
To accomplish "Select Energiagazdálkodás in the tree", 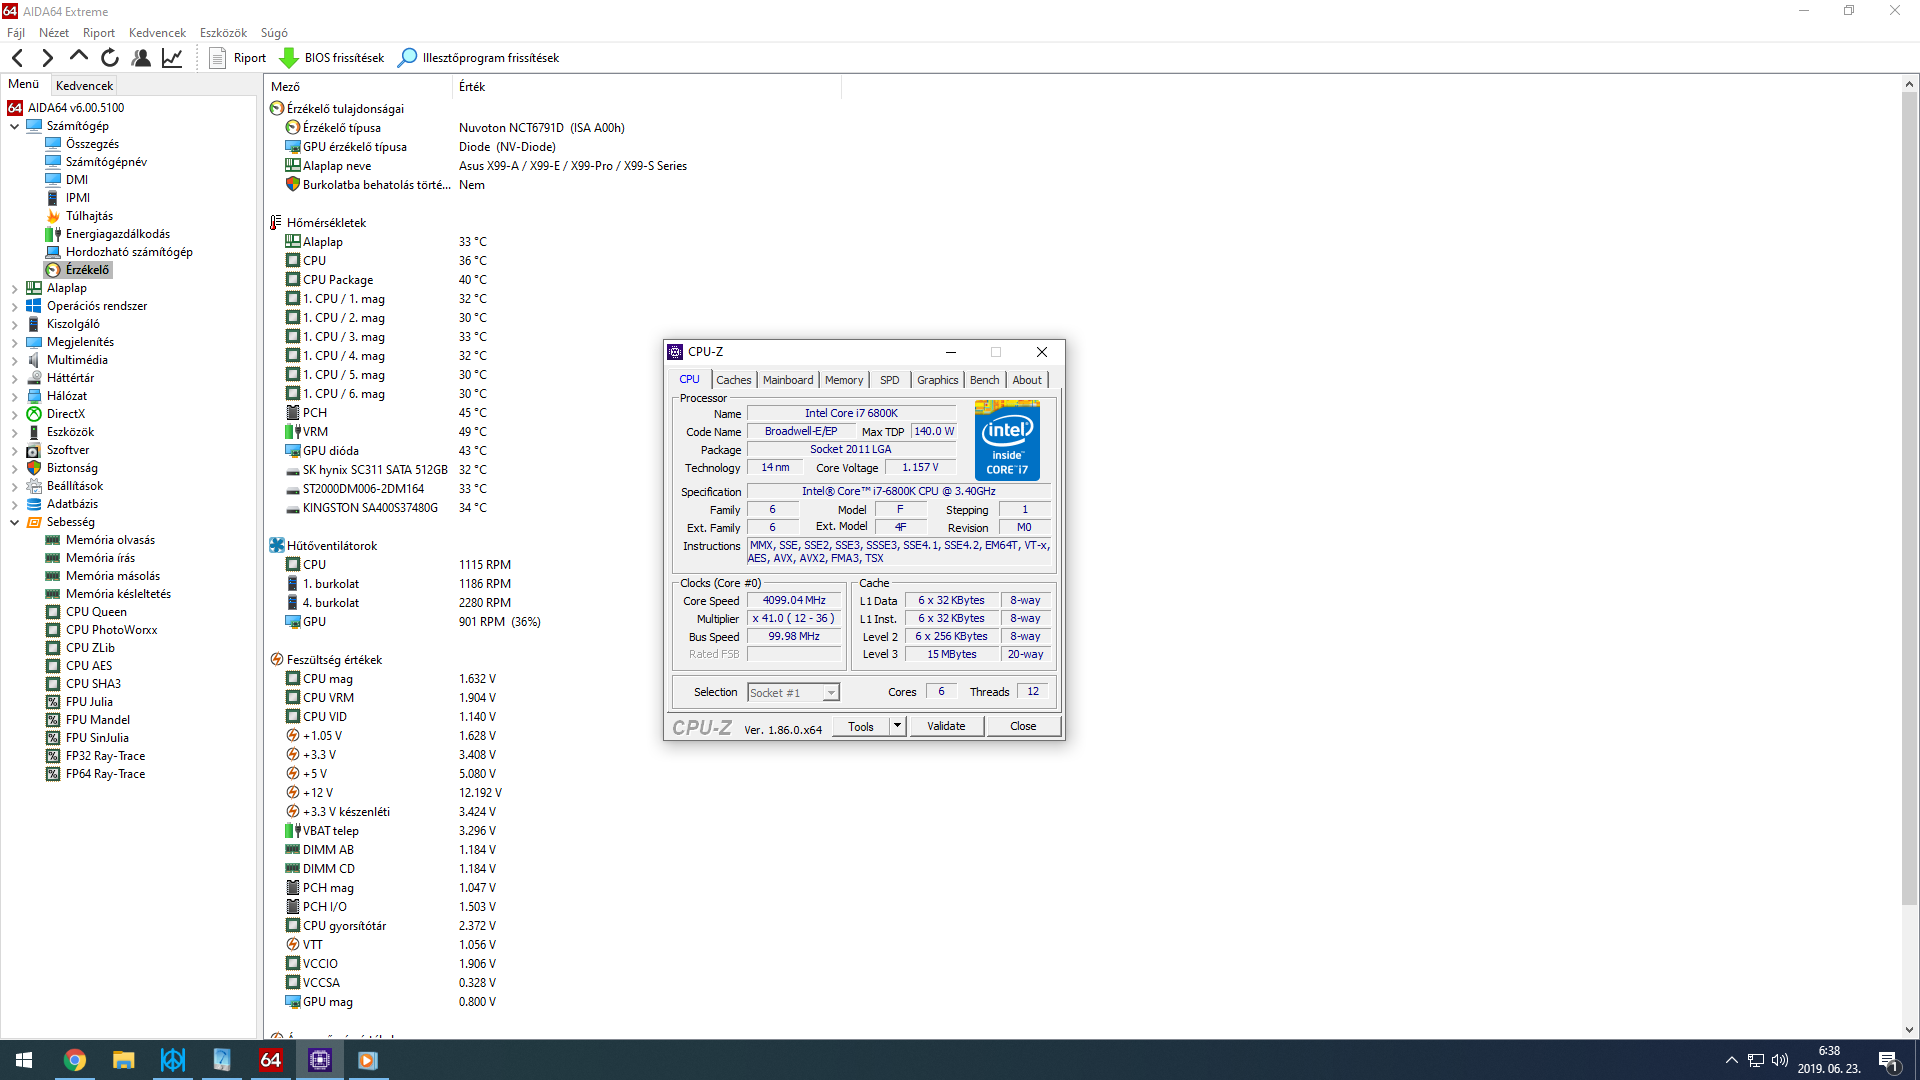I will 117,234.
